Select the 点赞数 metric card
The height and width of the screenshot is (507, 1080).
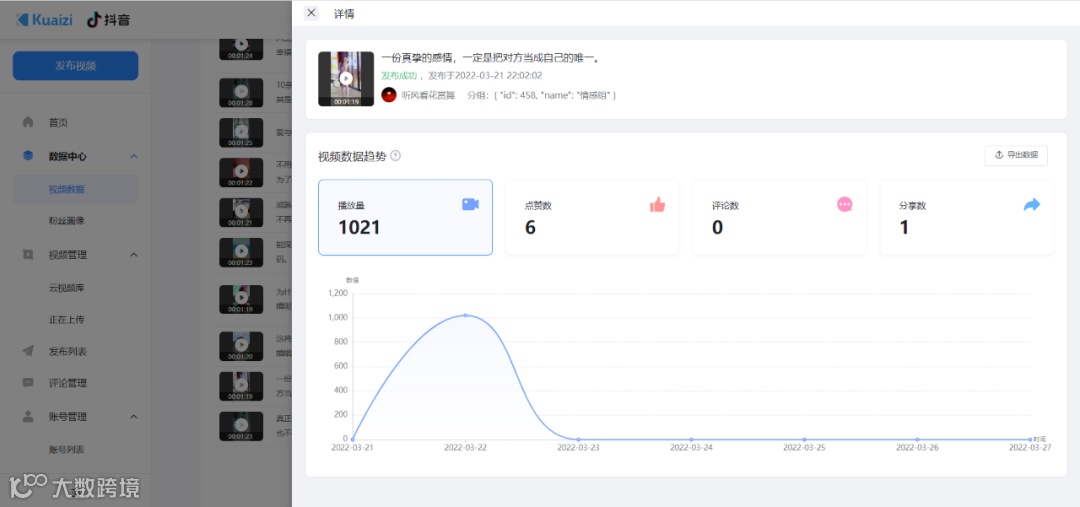click(x=592, y=218)
